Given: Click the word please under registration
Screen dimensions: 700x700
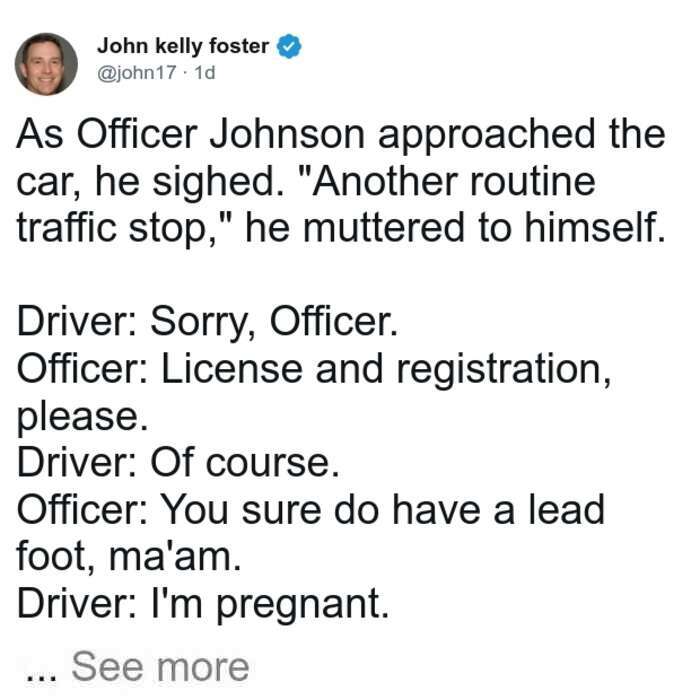Looking at the screenshot, I should pyautogui.click(x=82, y=418).
